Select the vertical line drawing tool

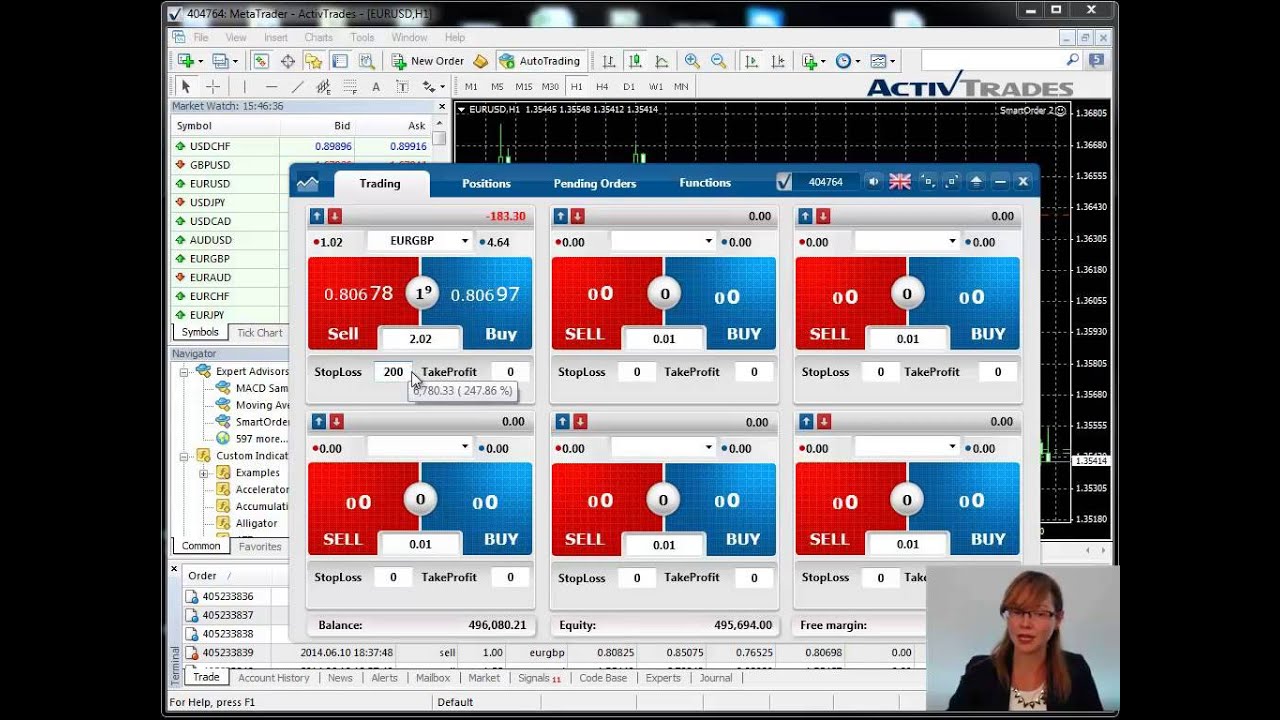(245, 86)
